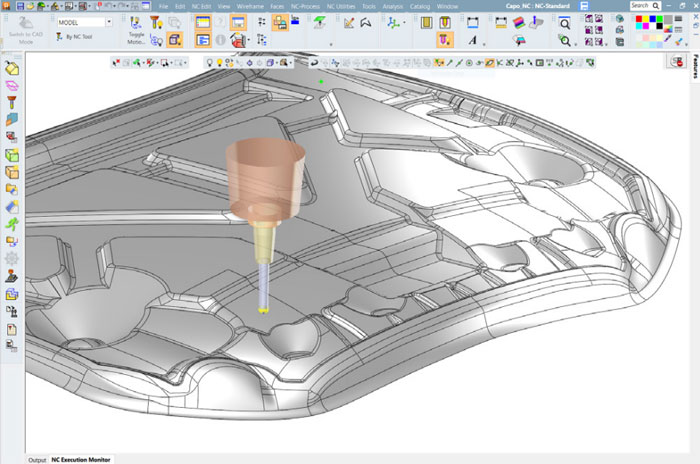Open the dropdown arrow beside UCS axis icon
The image size is (700, 464).
[404, 22]
